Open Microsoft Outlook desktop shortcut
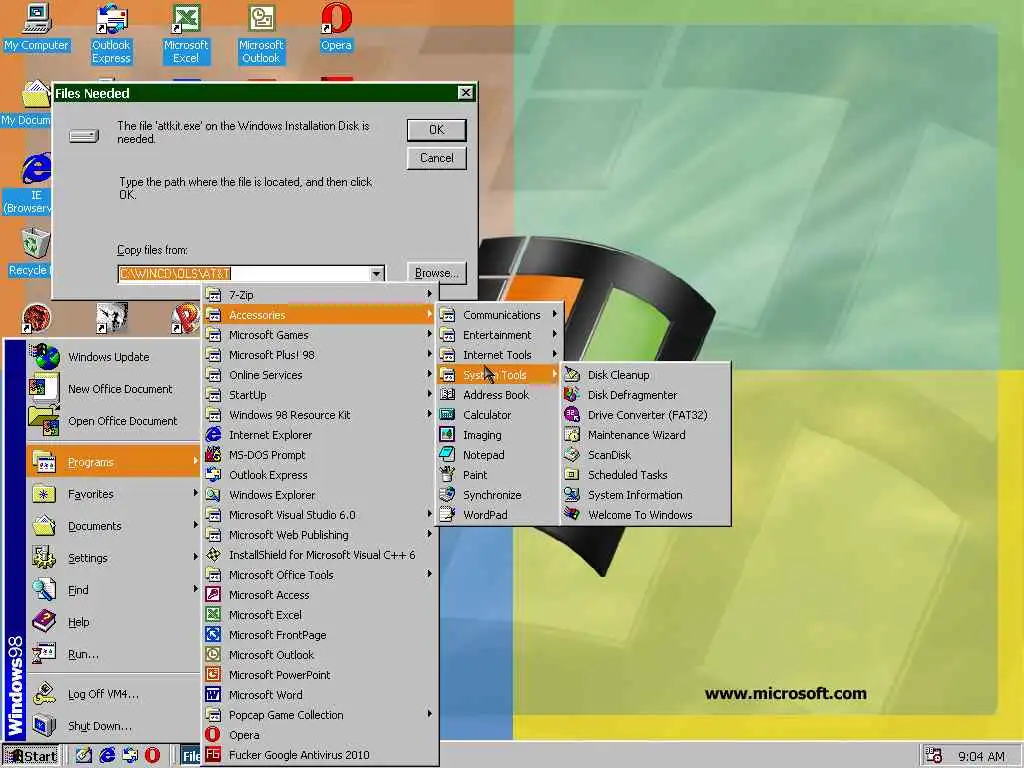Screen dimensions: 1024x768 tap(261, 34)
